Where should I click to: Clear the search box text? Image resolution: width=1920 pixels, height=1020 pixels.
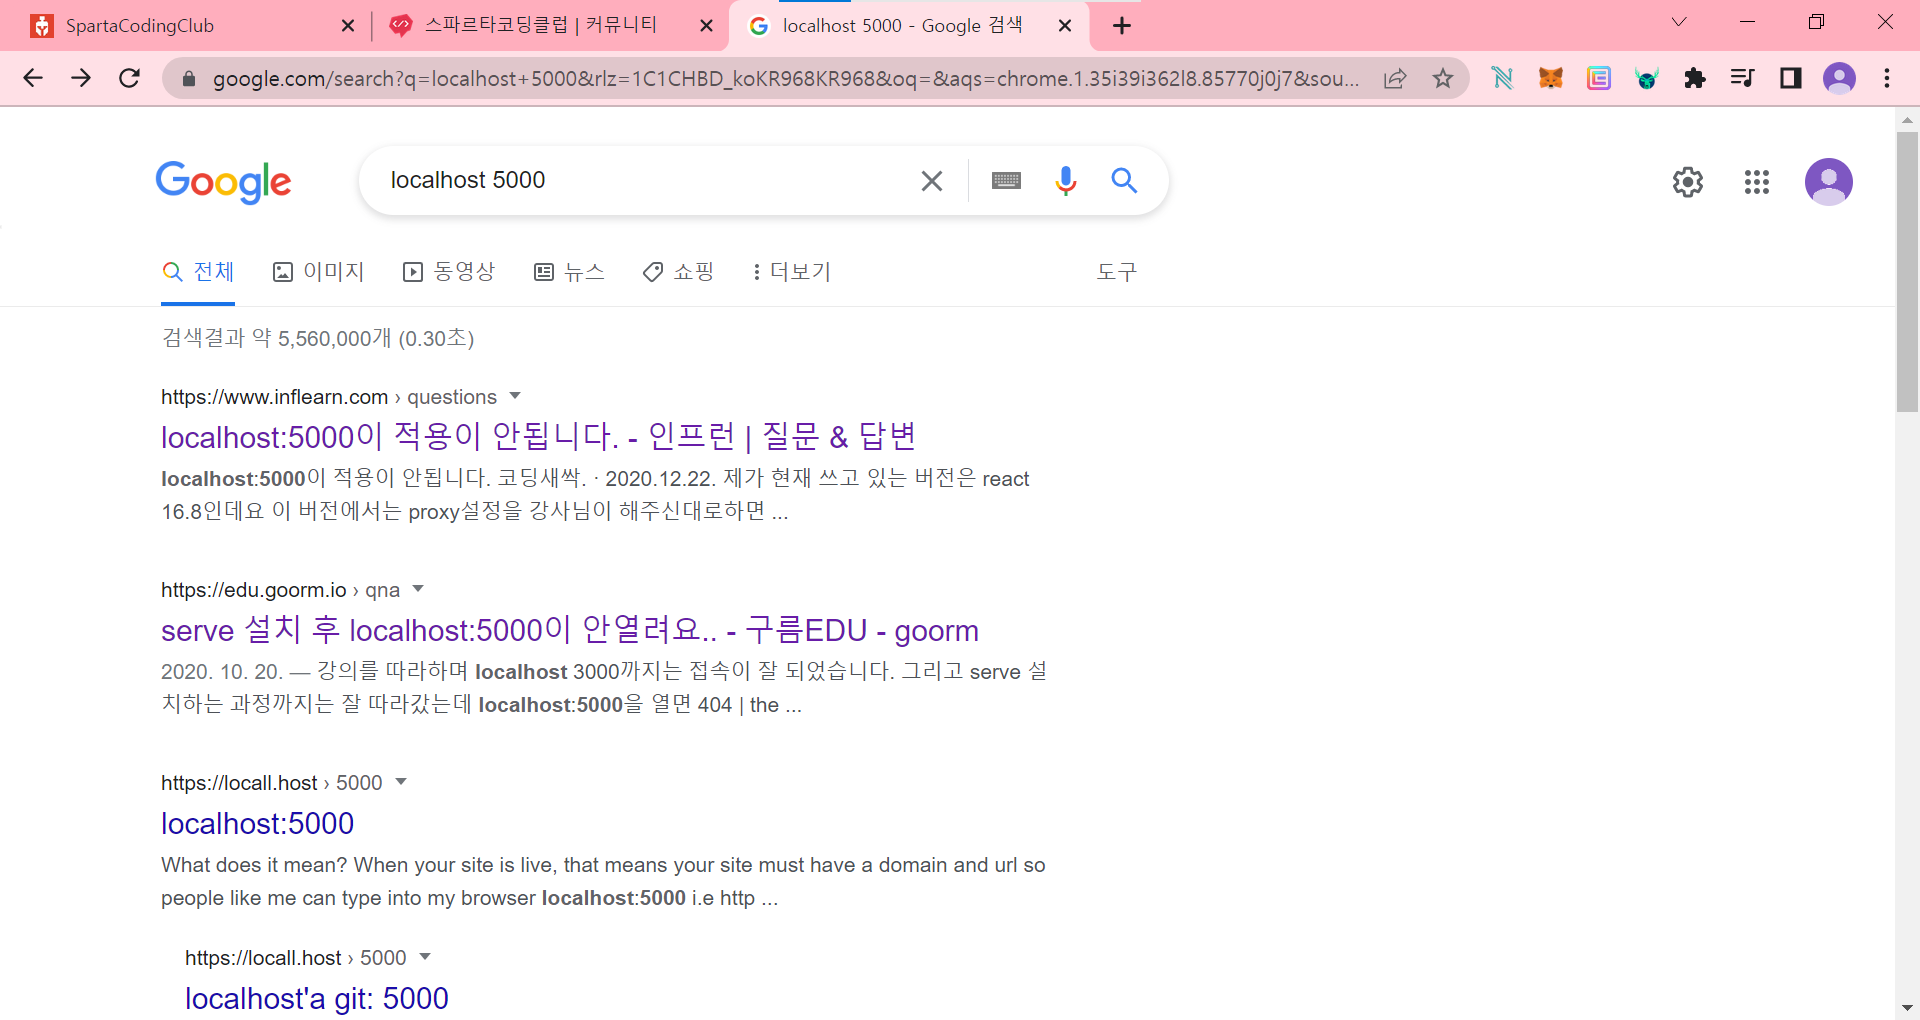pyautogui.click(x=931, y=181)
